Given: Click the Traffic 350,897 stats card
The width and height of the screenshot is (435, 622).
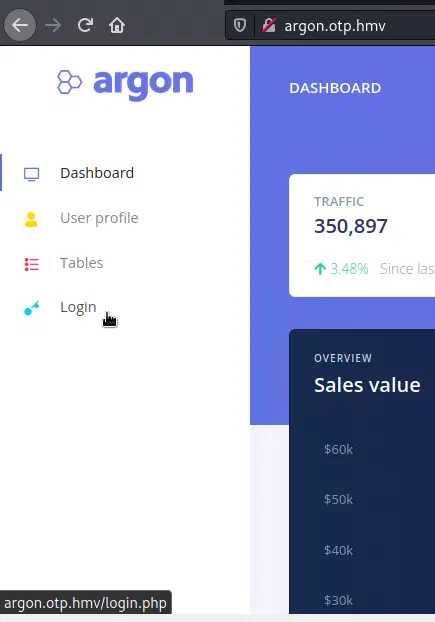Looking at the screenshot, I should click(362, 235).
